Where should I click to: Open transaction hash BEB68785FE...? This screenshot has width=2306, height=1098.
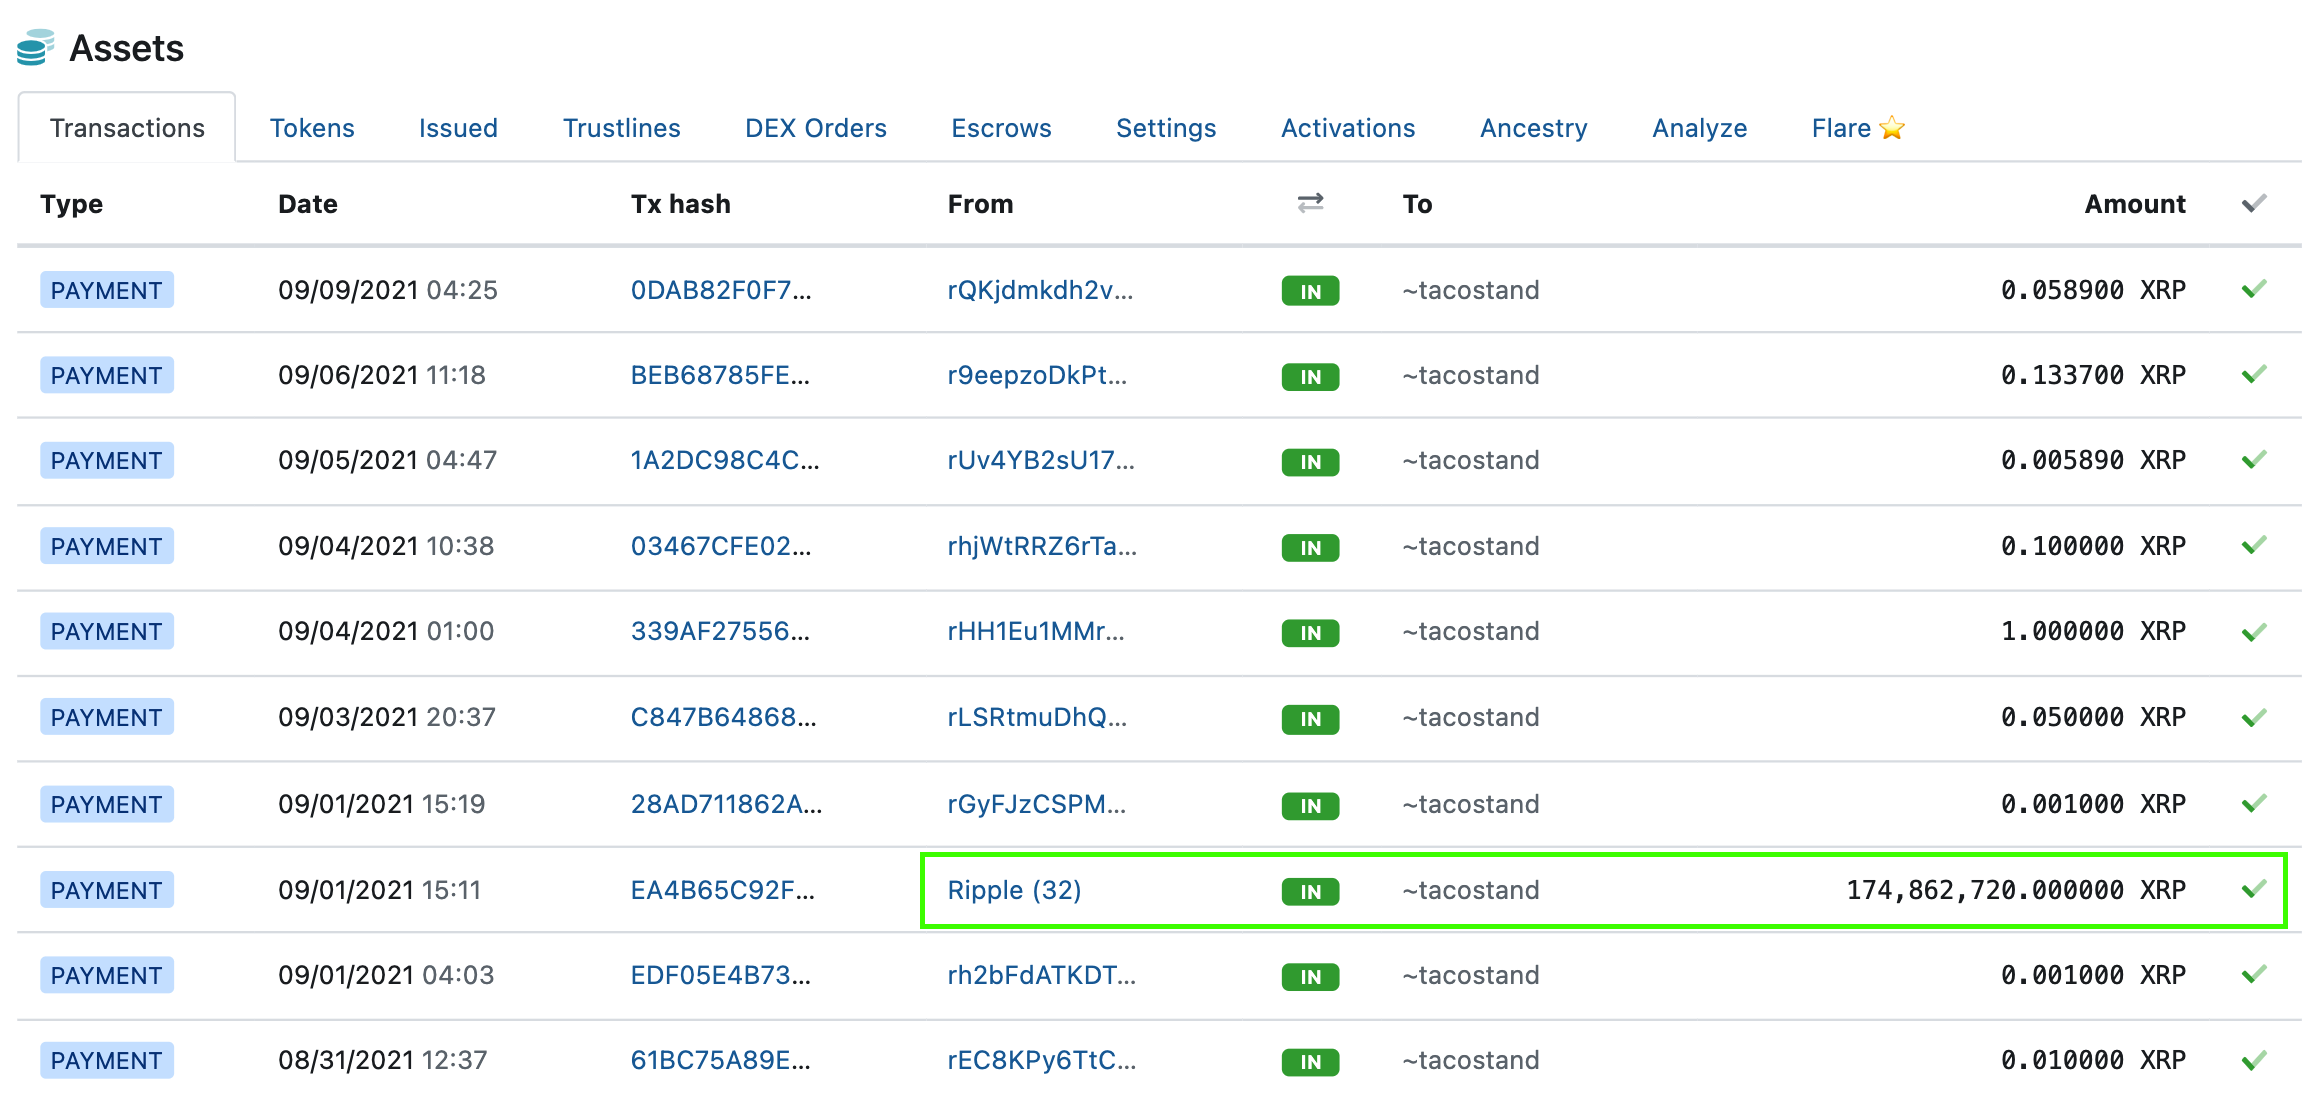(x=720, y=375)
